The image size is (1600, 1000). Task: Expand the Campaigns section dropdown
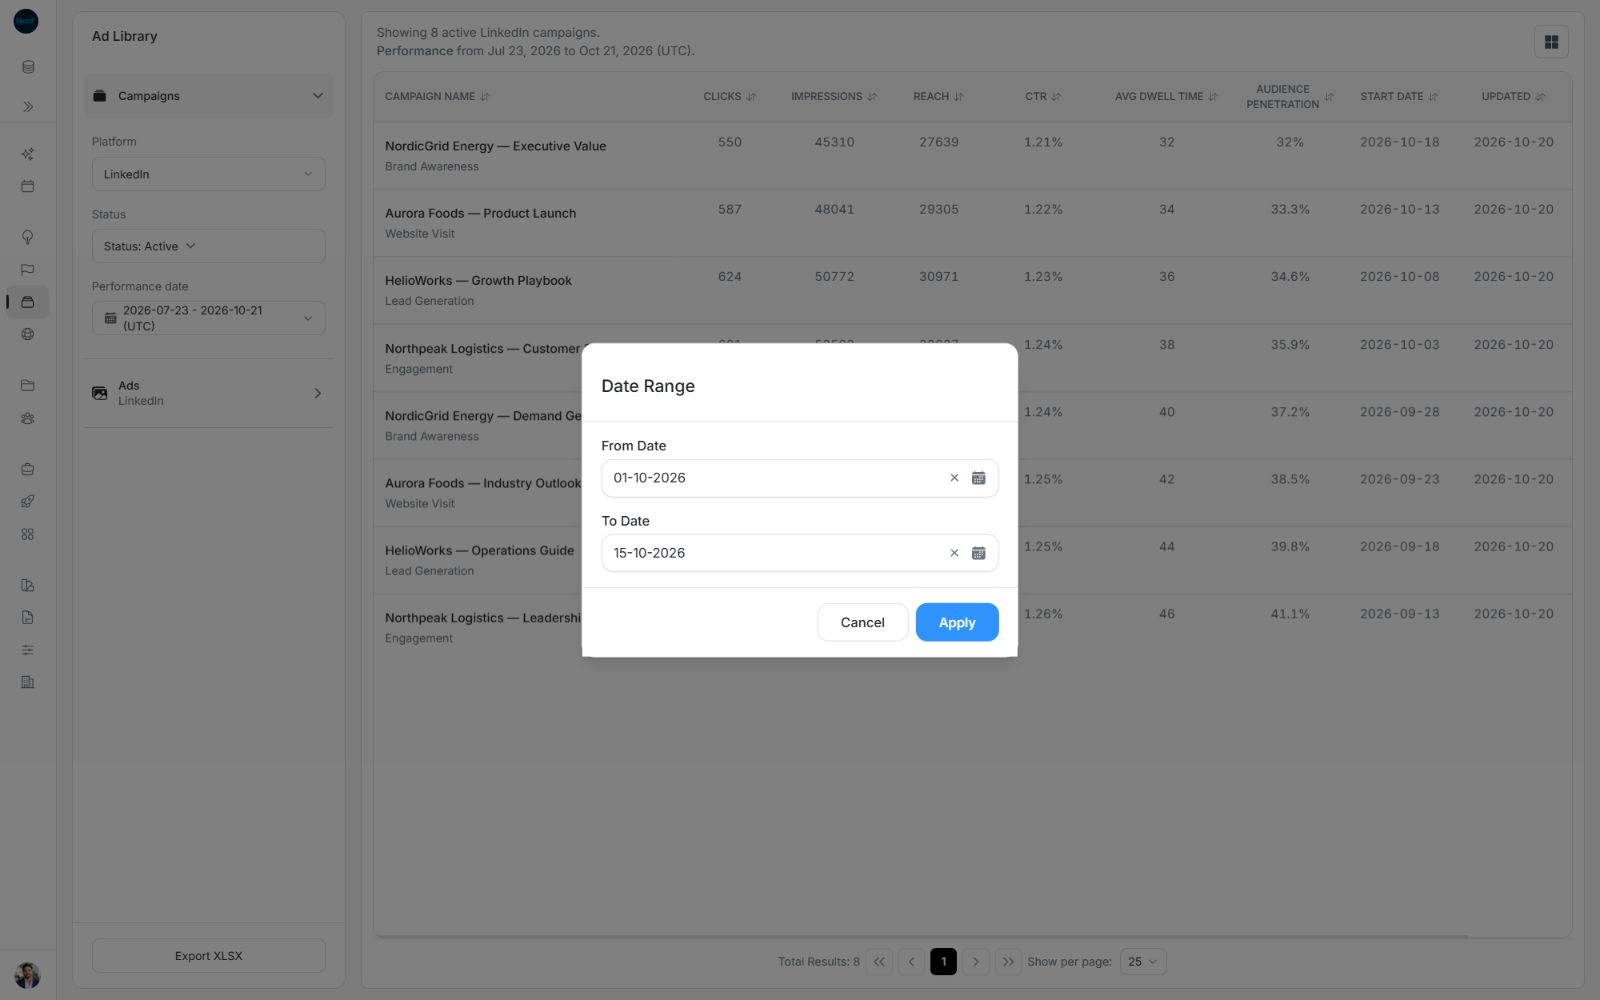point(209,96)
